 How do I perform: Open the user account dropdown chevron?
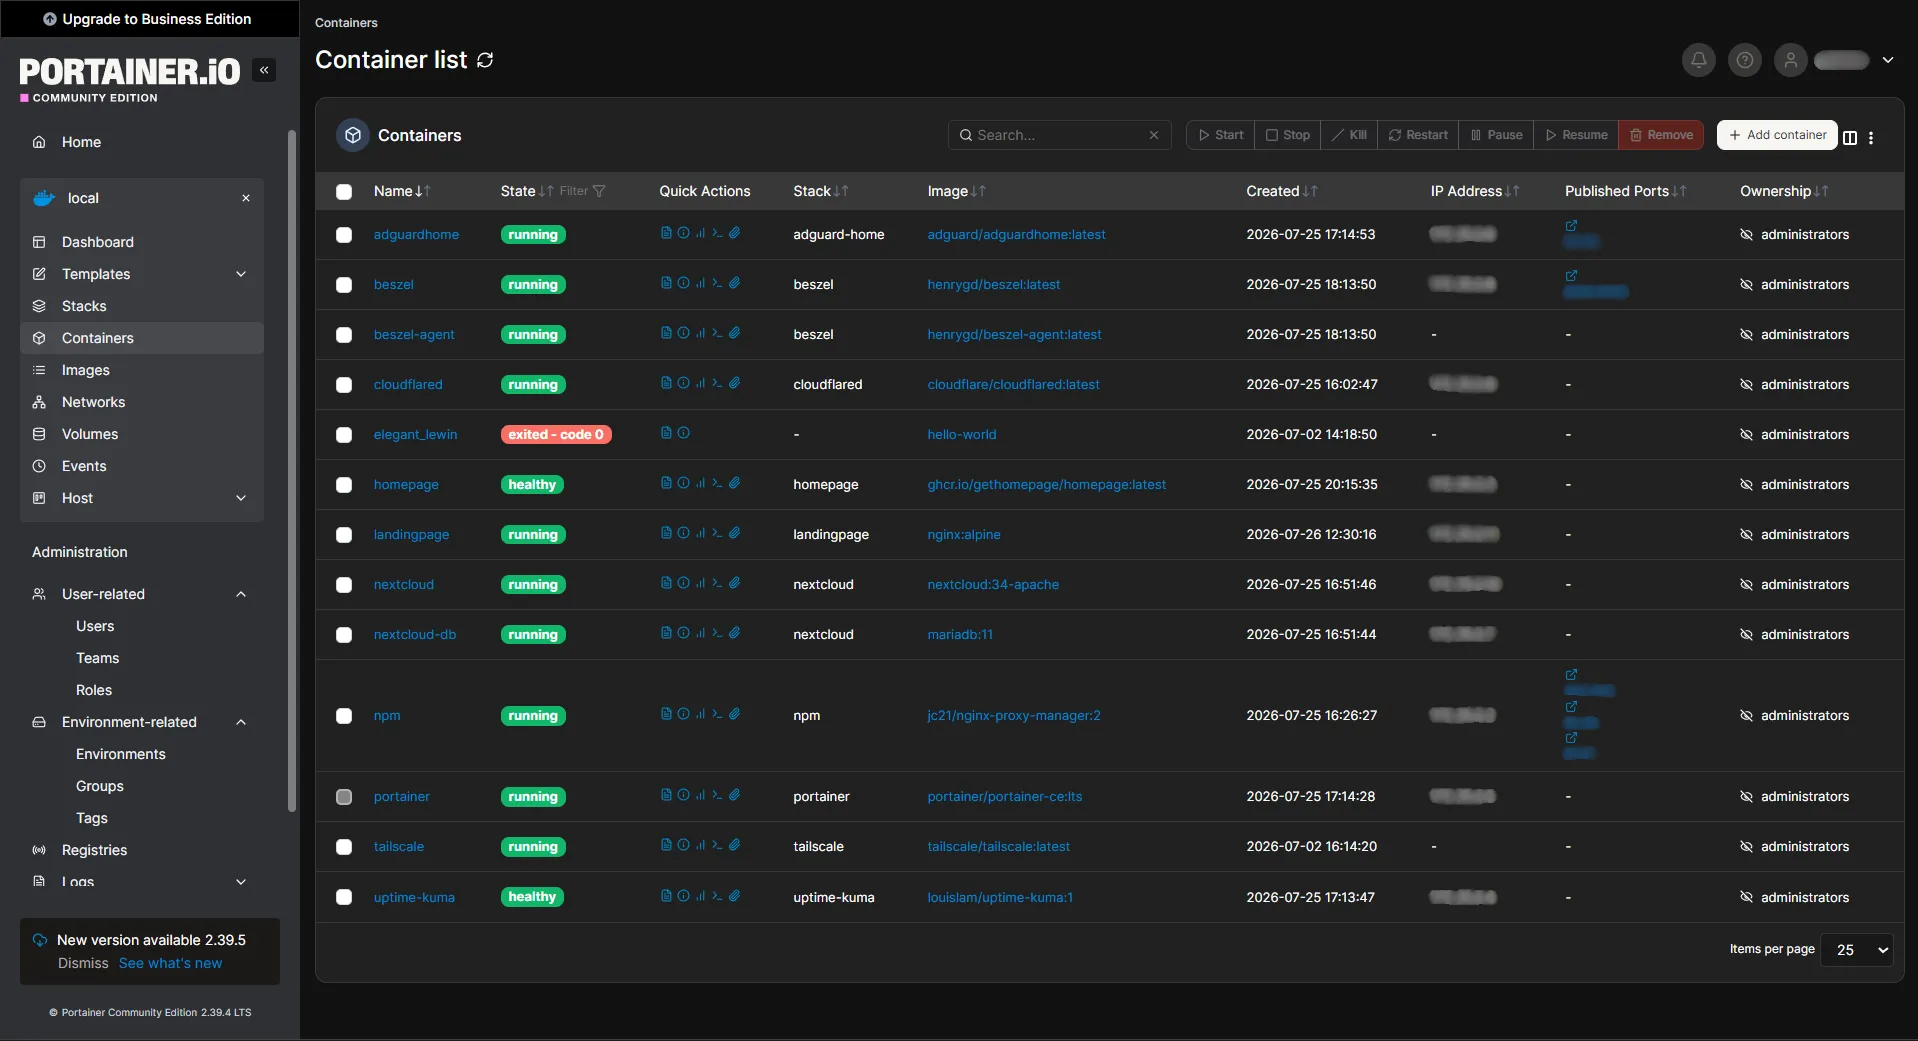[1888, 60]
